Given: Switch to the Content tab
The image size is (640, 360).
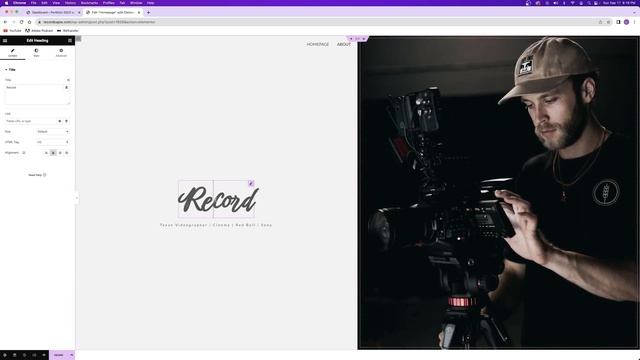Looking at the screenshot, I should [13, 53].
